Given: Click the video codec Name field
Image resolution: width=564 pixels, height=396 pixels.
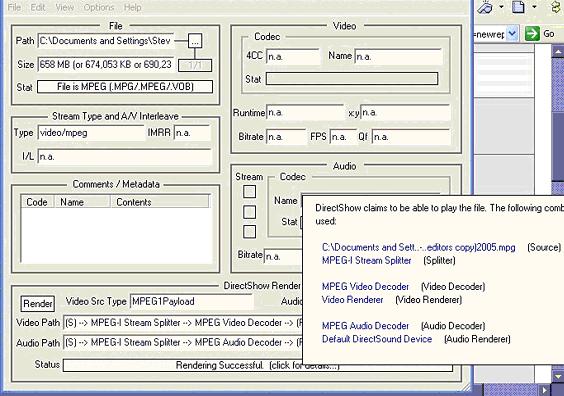Looking at the screenshot, I should pyautogui.click(x=398, y=57).
